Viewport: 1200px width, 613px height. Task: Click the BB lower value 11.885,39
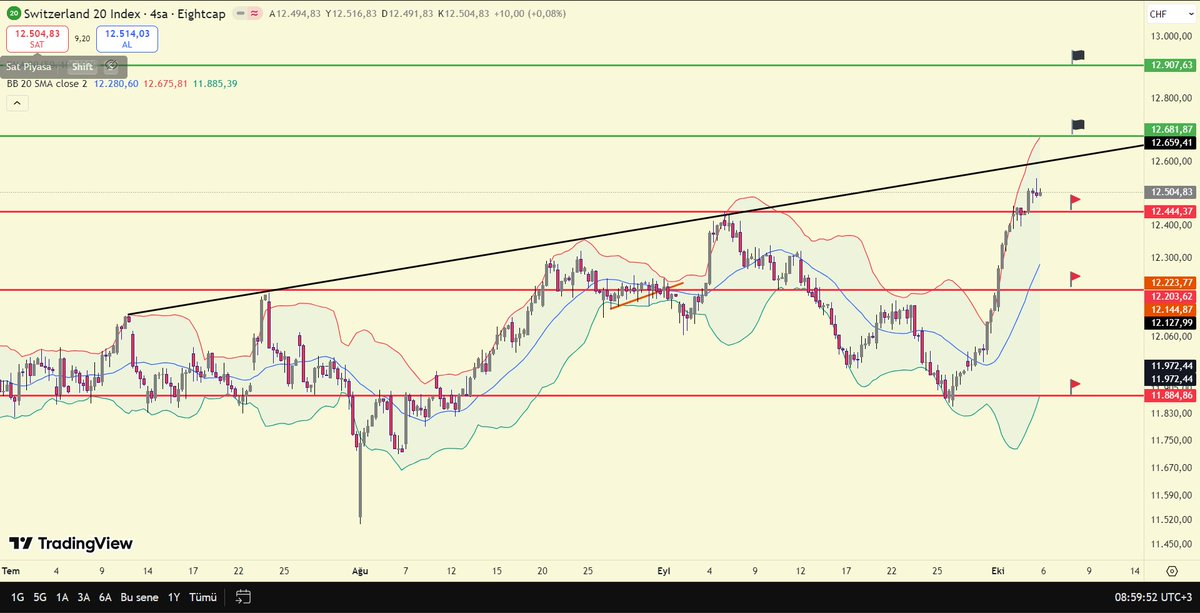click(215, 85)
